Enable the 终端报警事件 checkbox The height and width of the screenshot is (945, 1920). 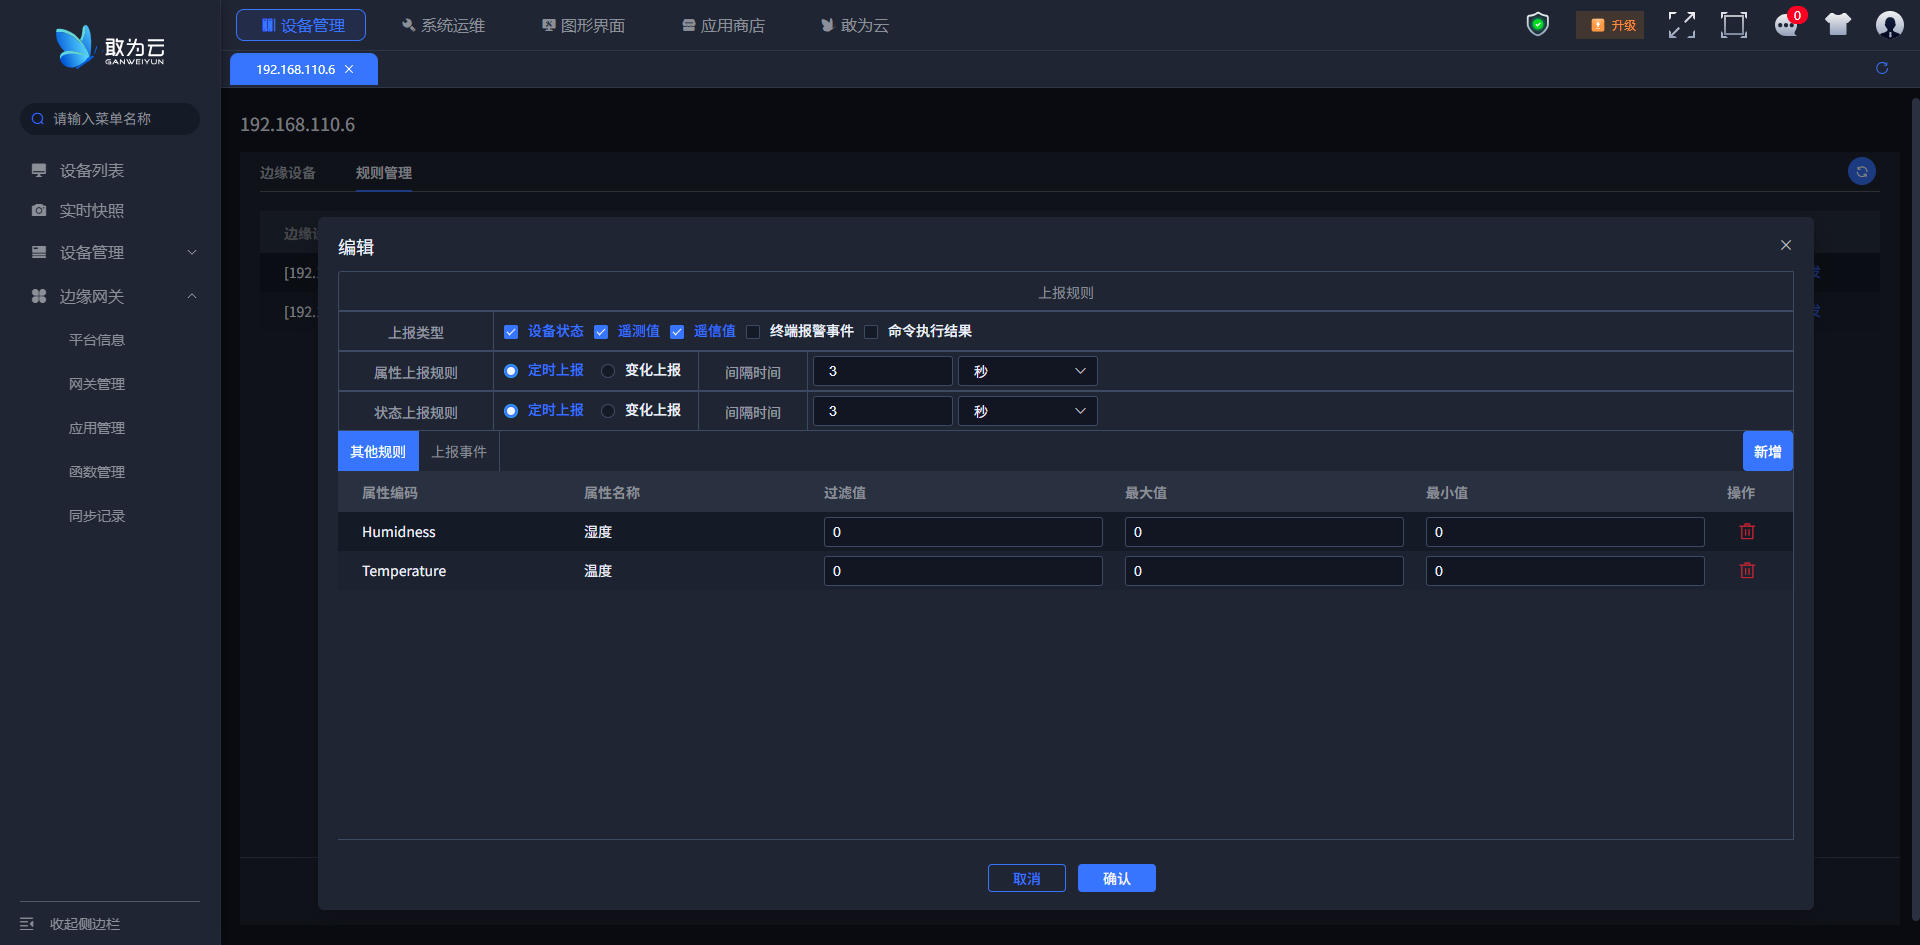point(753,332)
